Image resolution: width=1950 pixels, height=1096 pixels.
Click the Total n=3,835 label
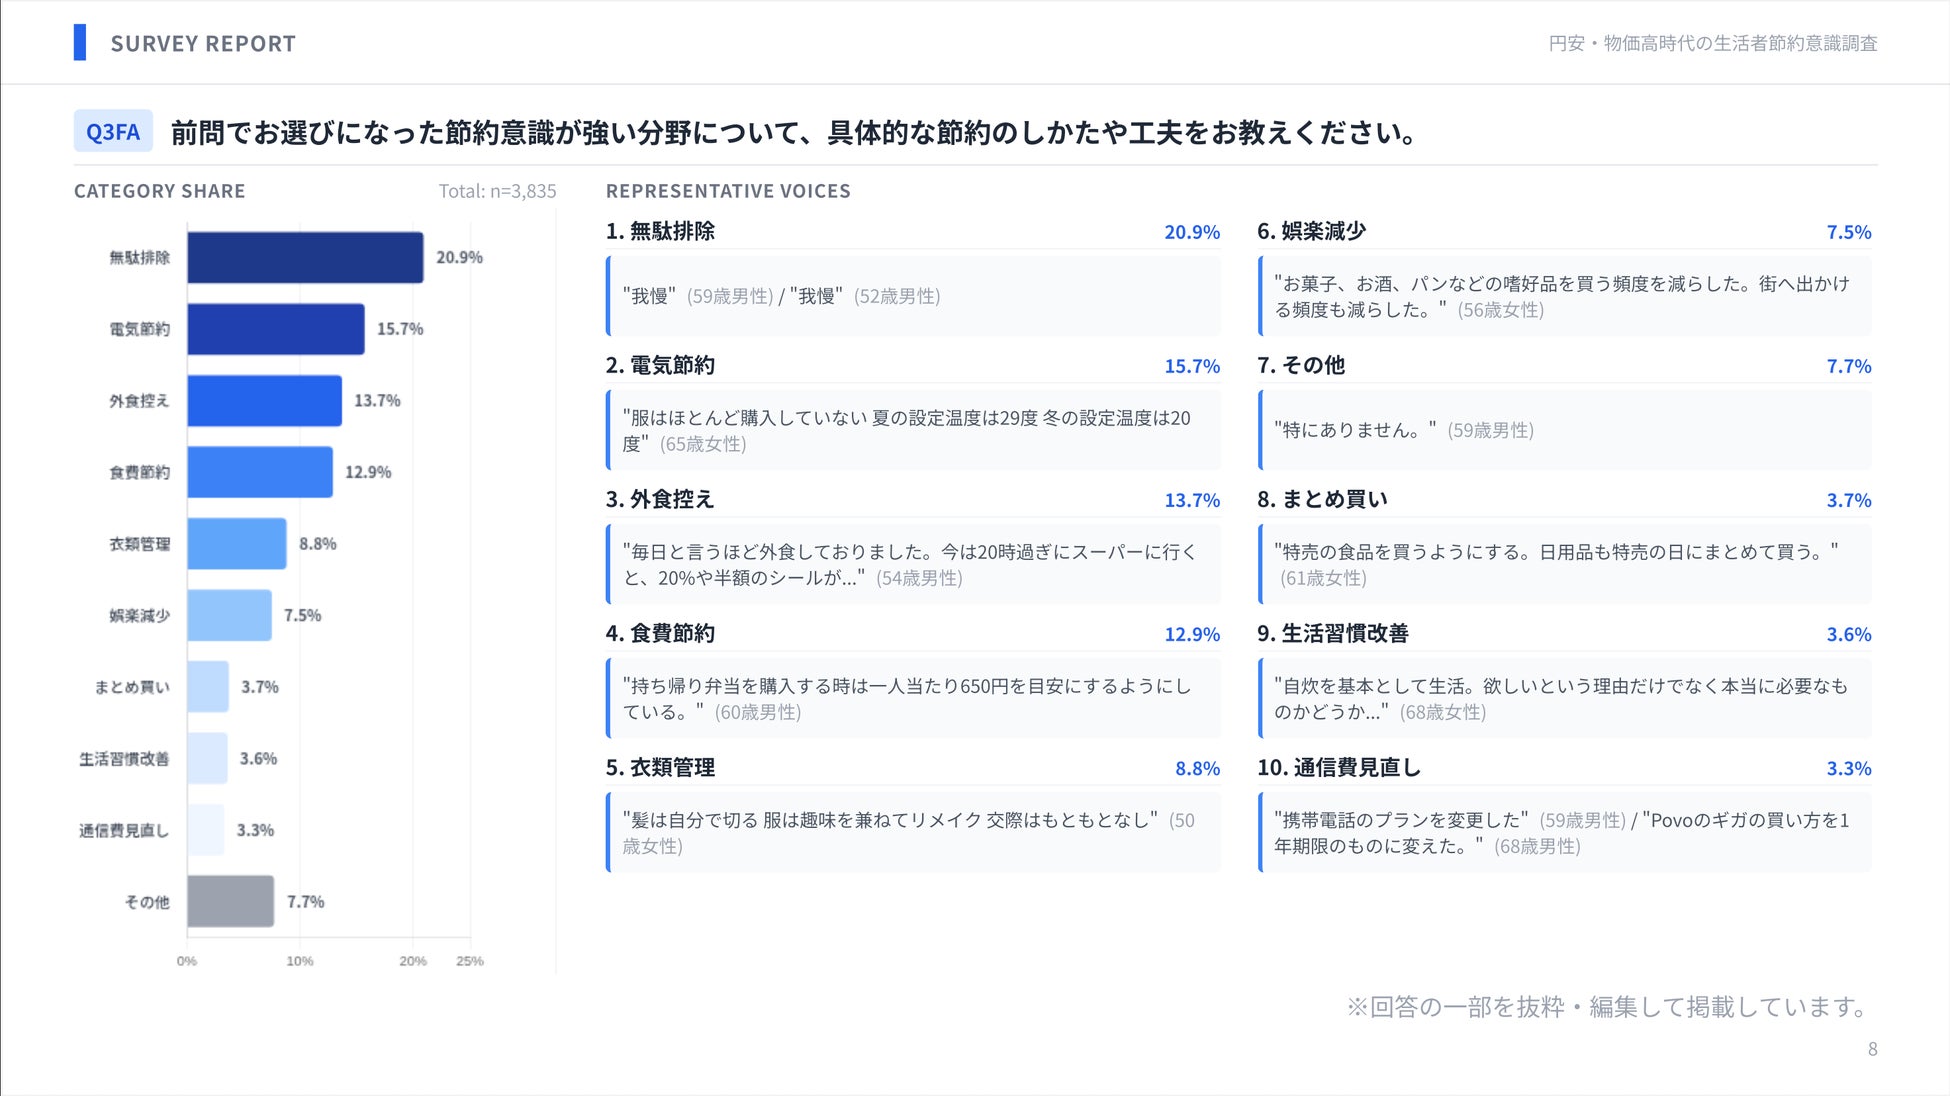pos(497,191)
